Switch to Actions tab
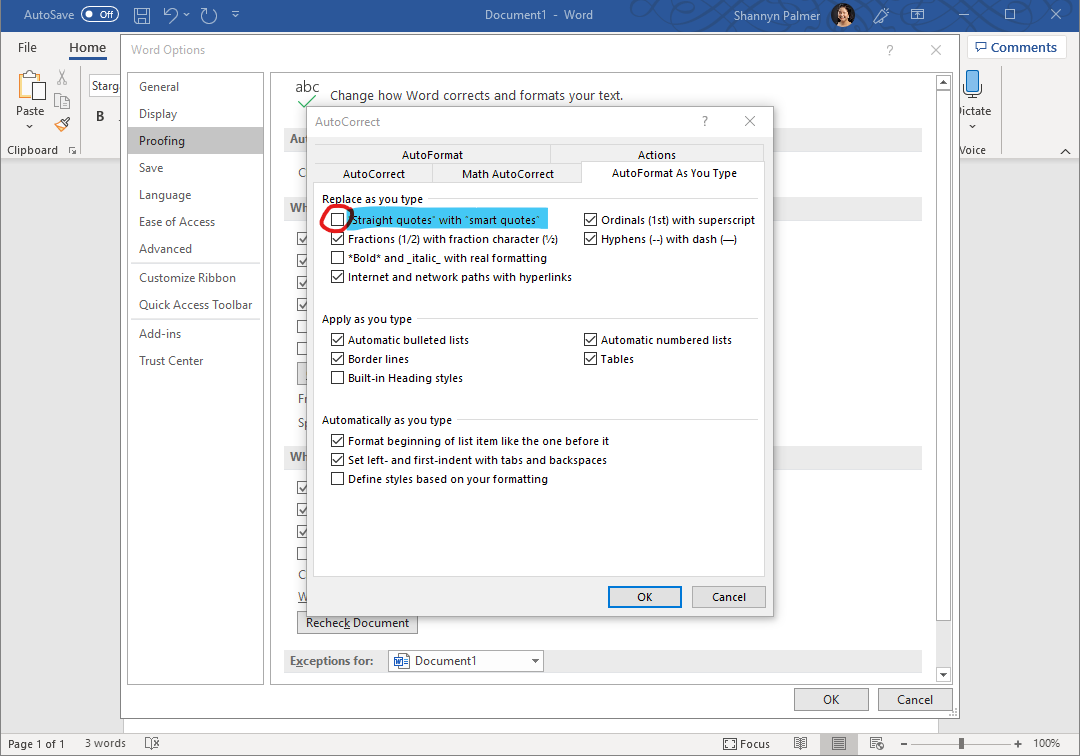Screen dimensions: 1080x756 657,155
